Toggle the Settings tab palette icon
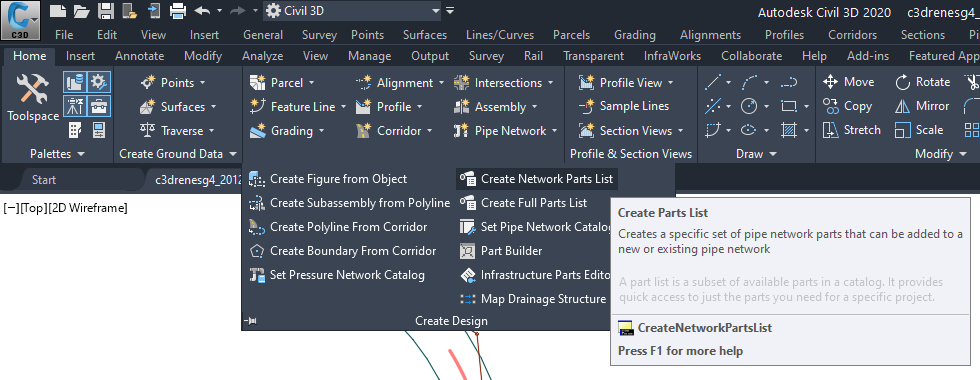The width and height of the screenshot is (980, 380). (x=98, y=82)
